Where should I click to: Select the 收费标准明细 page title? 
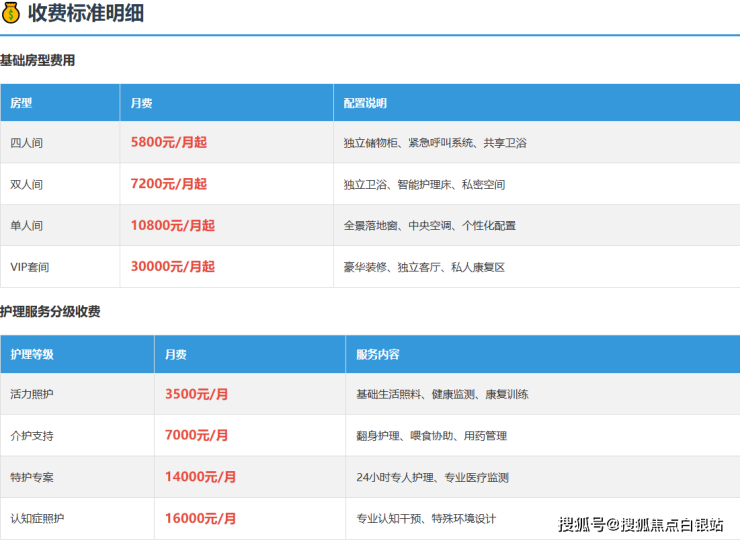[x=86, y=15]
